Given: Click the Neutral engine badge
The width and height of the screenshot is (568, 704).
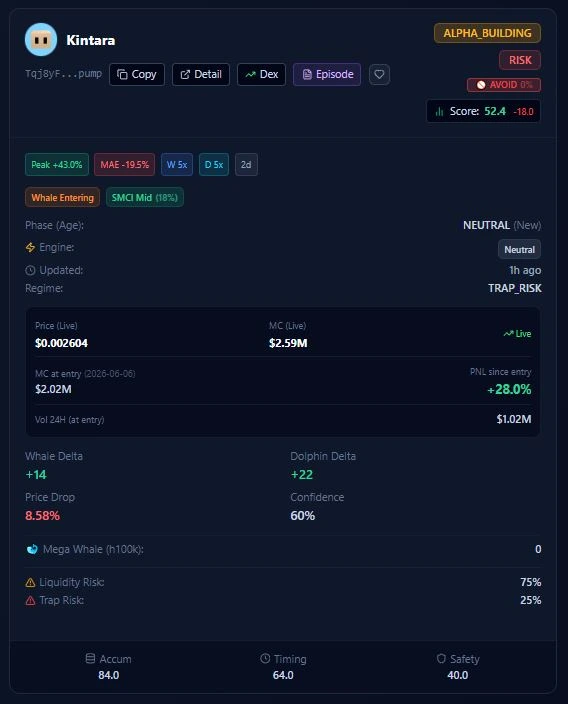Looking at the screenshot, I should click(519, 250).
